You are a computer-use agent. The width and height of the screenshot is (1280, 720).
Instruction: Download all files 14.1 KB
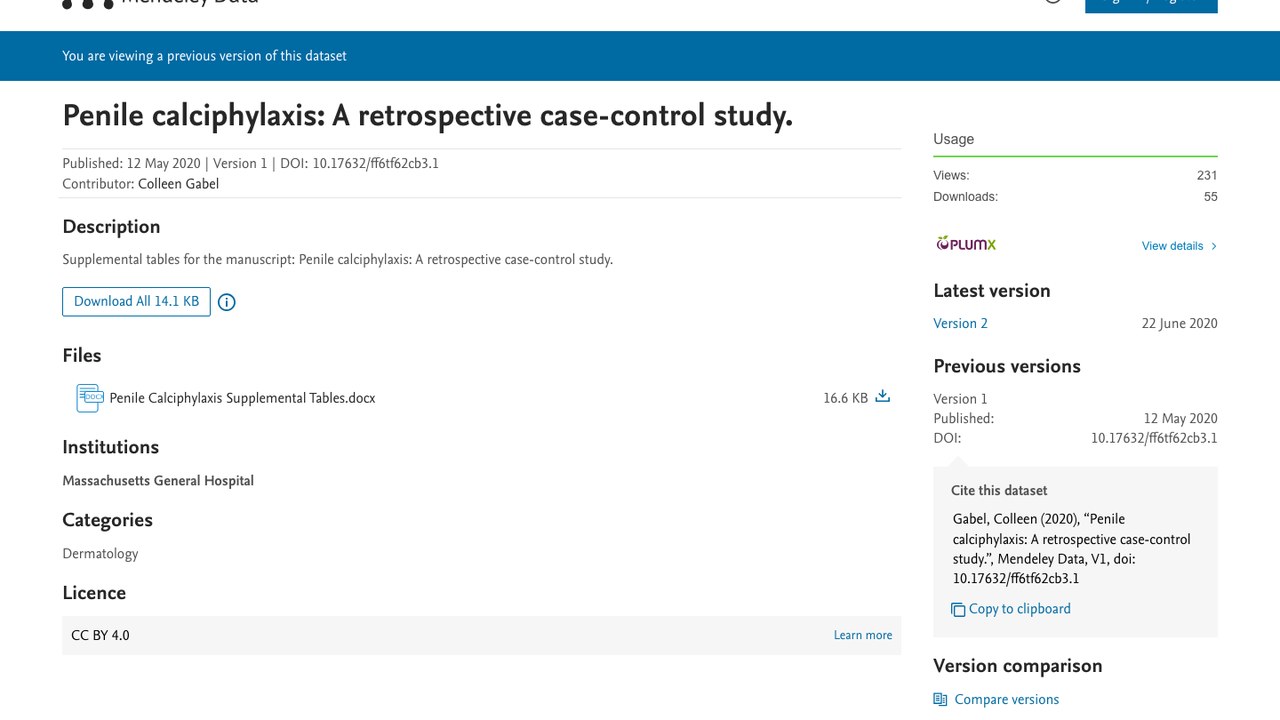pyautogui.click(x=136, y=302)
